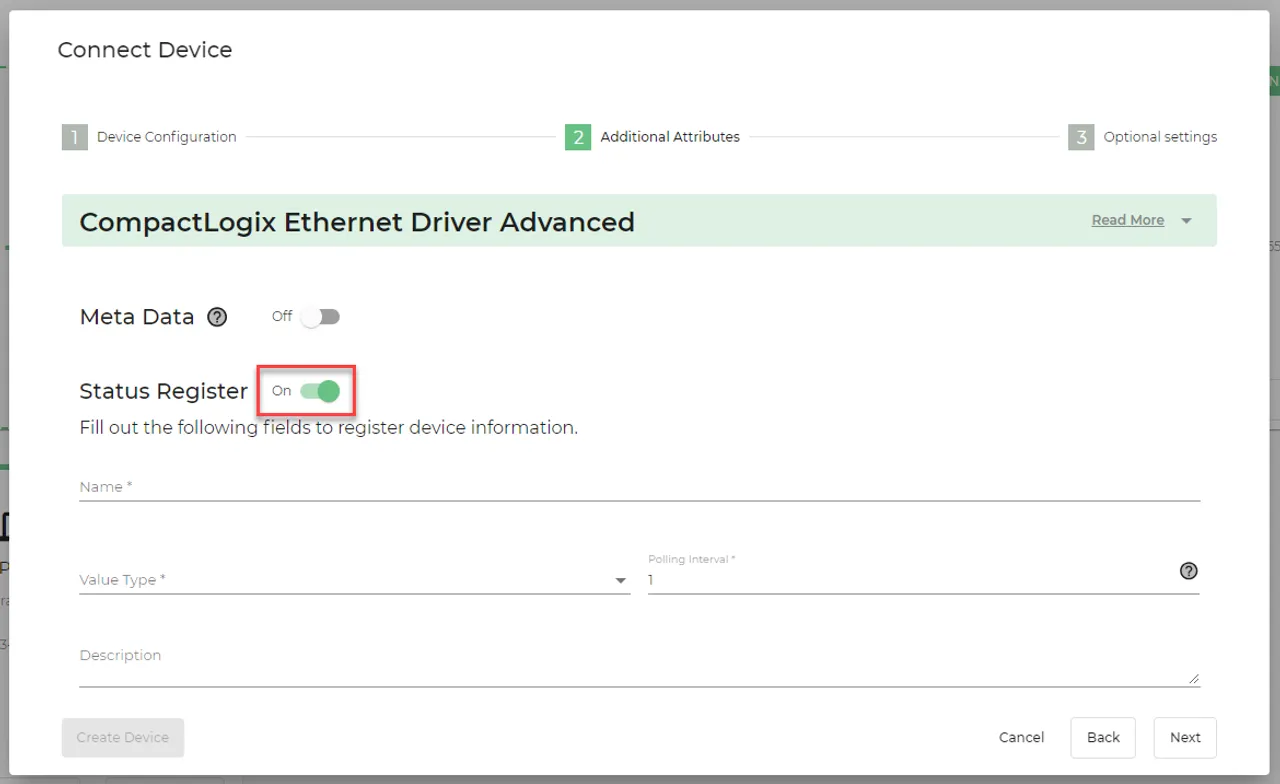1280x784 pixels.
Task: Expand the Read More section
Action: [x=1128, y=220]
